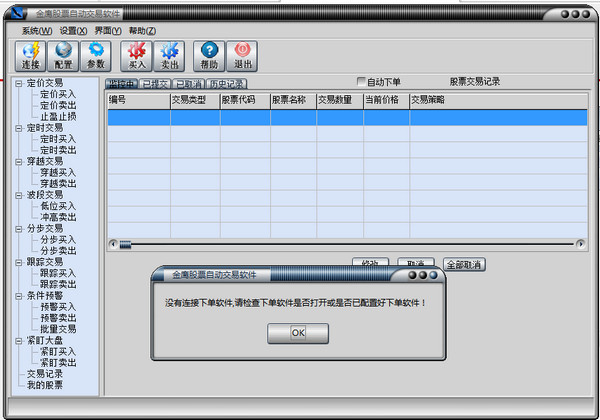Screen dimensions: 600x420
Task: Click the table scrollbar right arrow
Action: tap(580, 244)
